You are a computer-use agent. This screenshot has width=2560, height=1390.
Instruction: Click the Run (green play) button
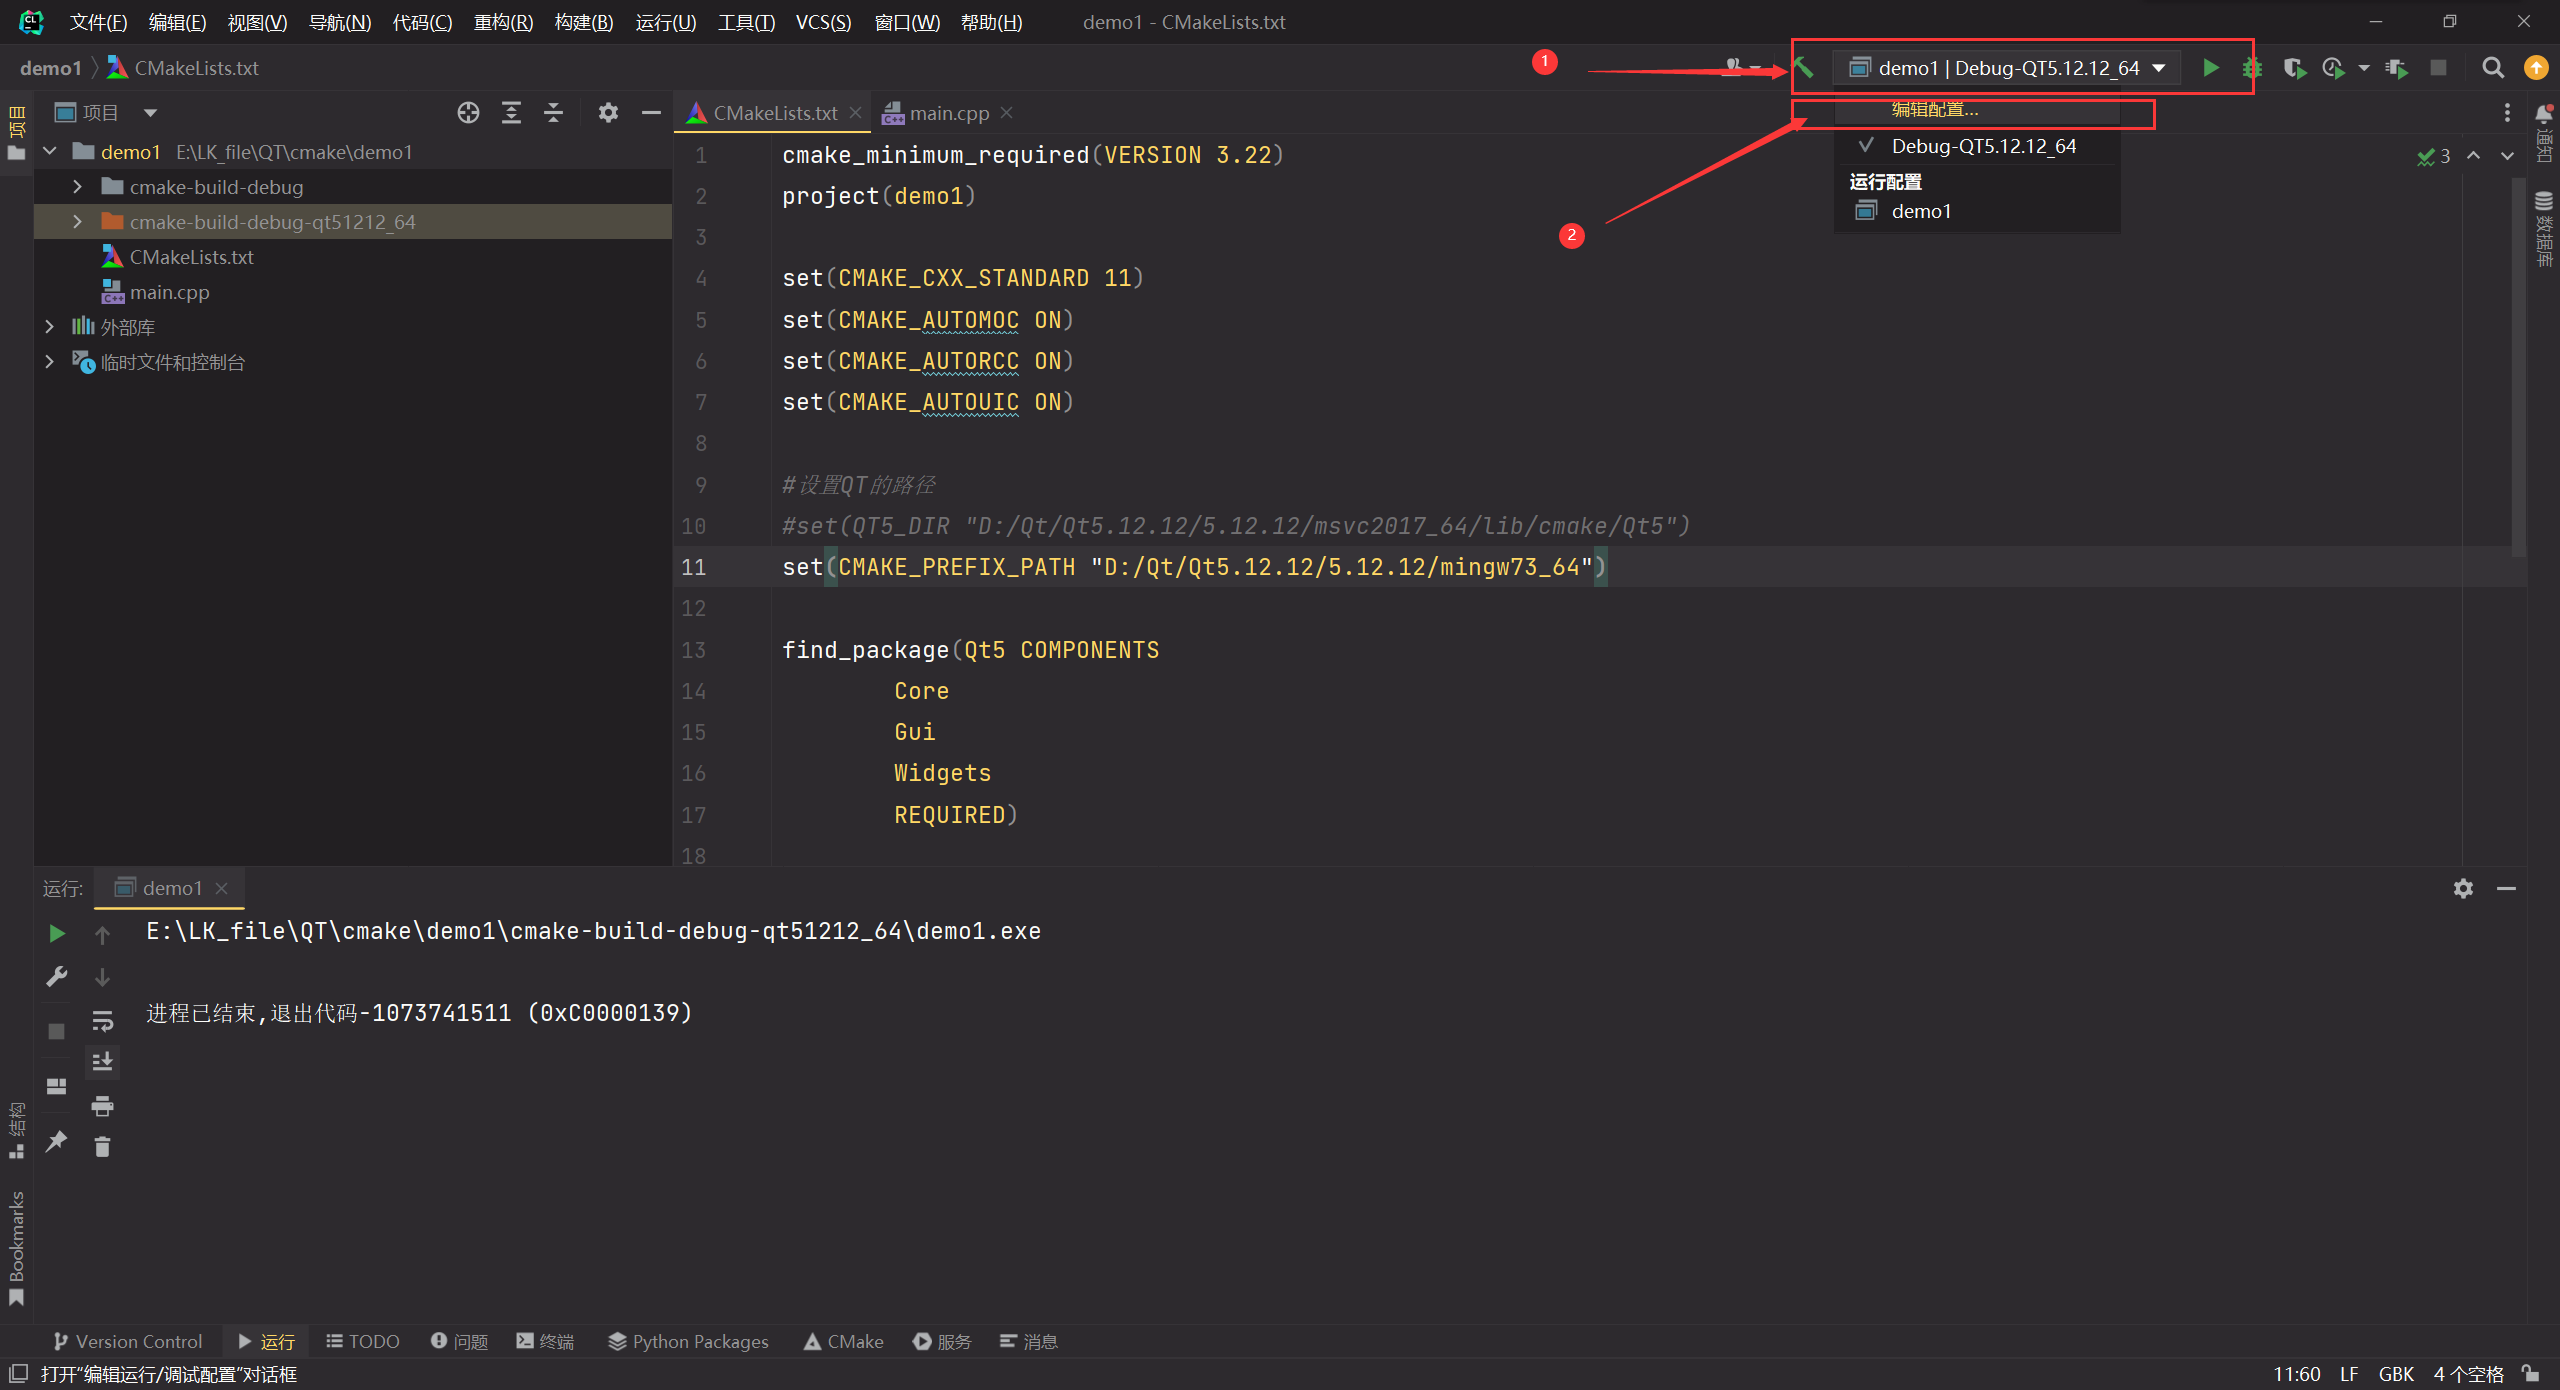[2209, 68]
